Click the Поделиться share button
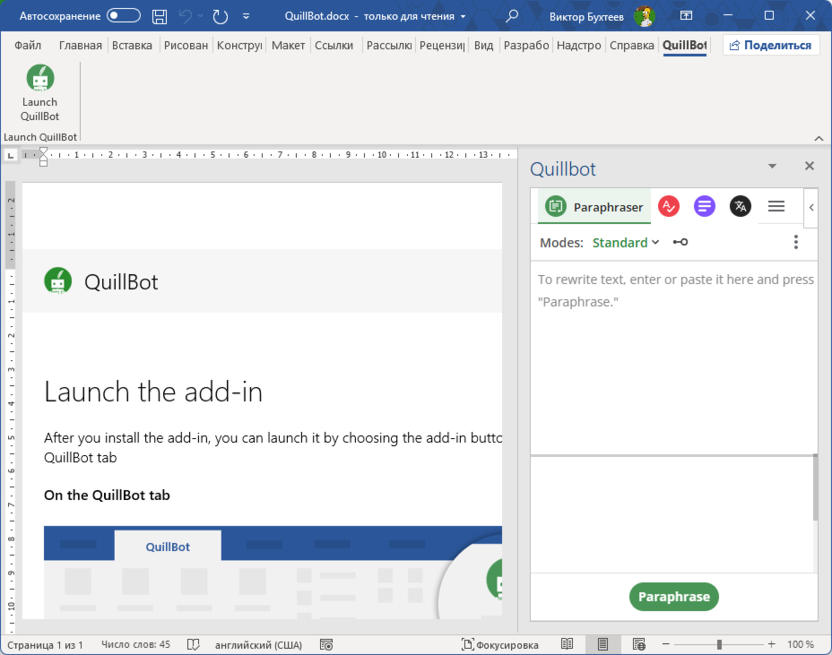This screenshot has height=655, width=832. 769,45
